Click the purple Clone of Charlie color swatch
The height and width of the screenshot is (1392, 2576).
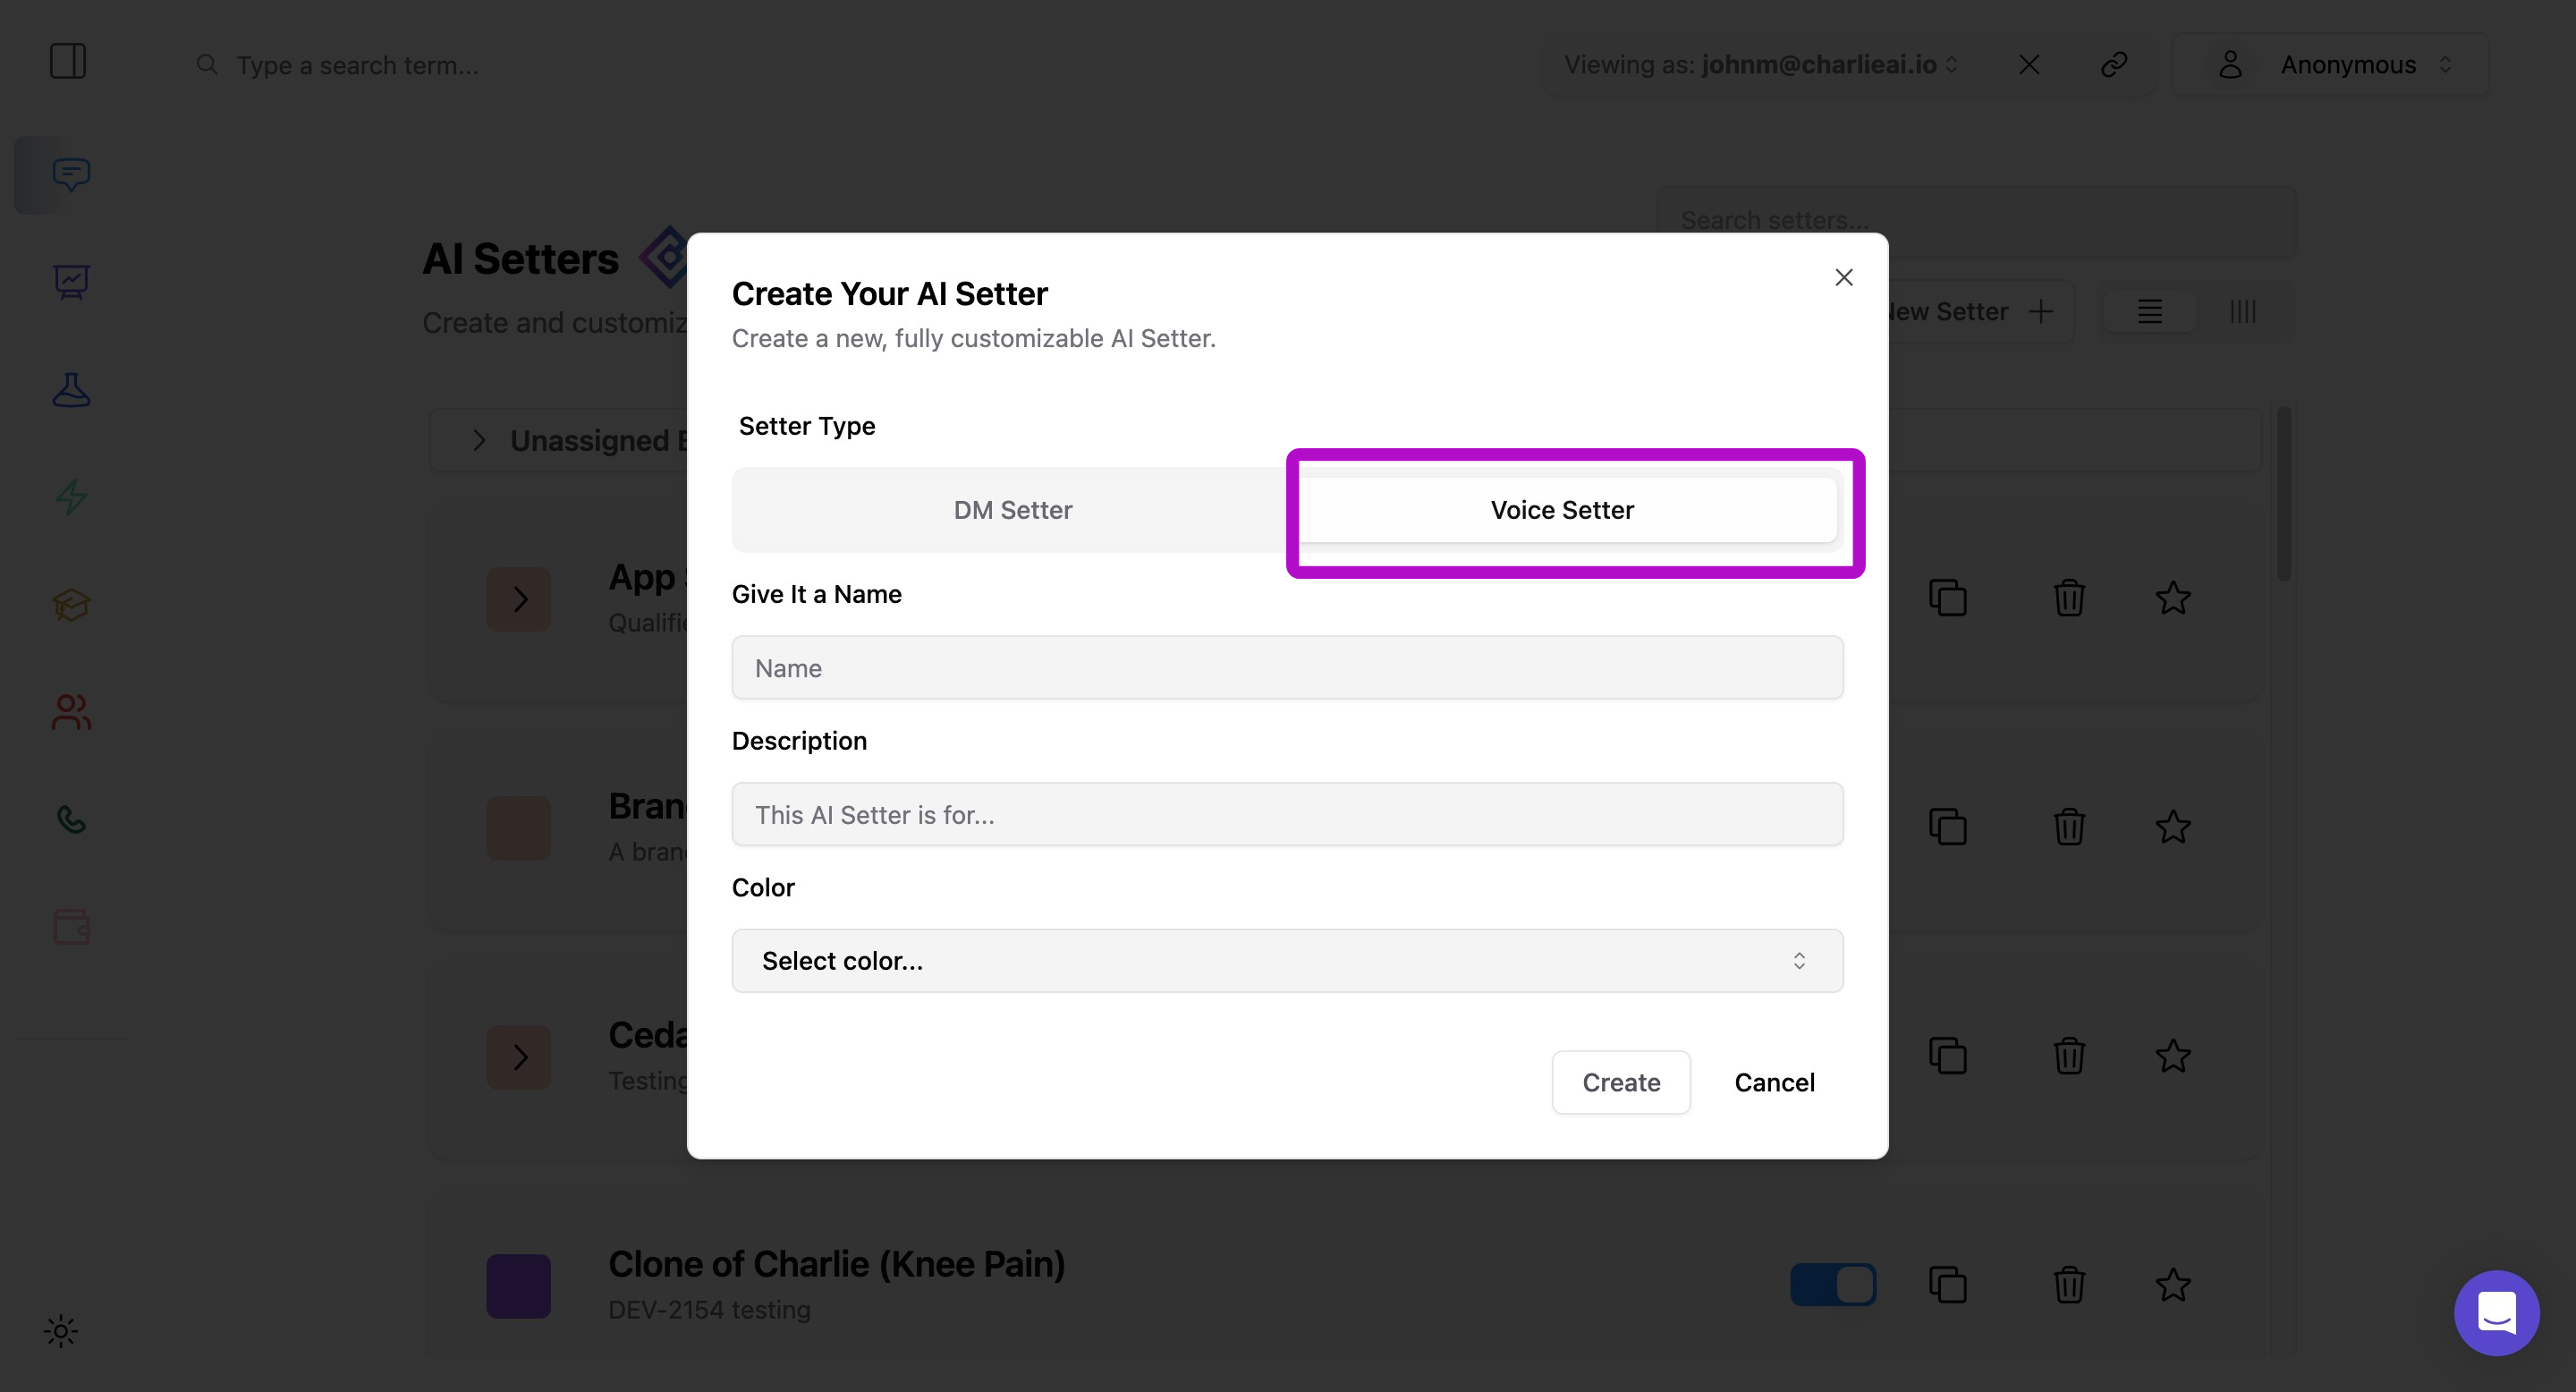518,1285
